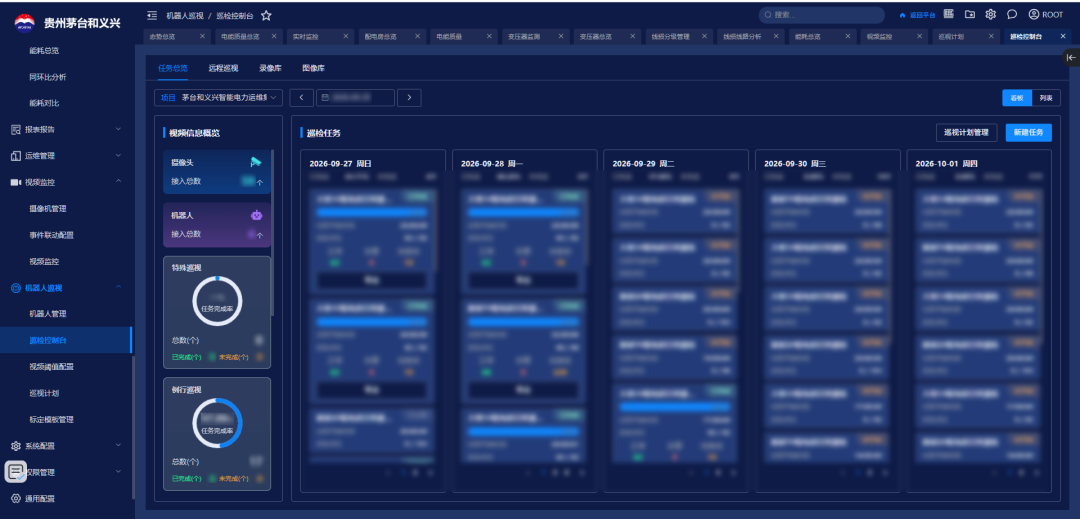Click the collapse arrow icon at right edge

(1070, 58)
